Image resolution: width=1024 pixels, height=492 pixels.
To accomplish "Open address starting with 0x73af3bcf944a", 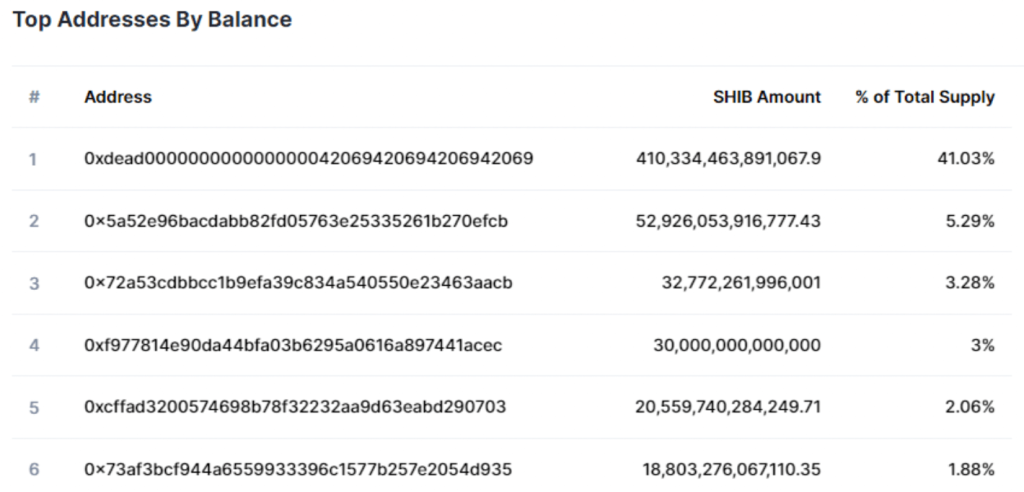I will [x=298, y=469].
